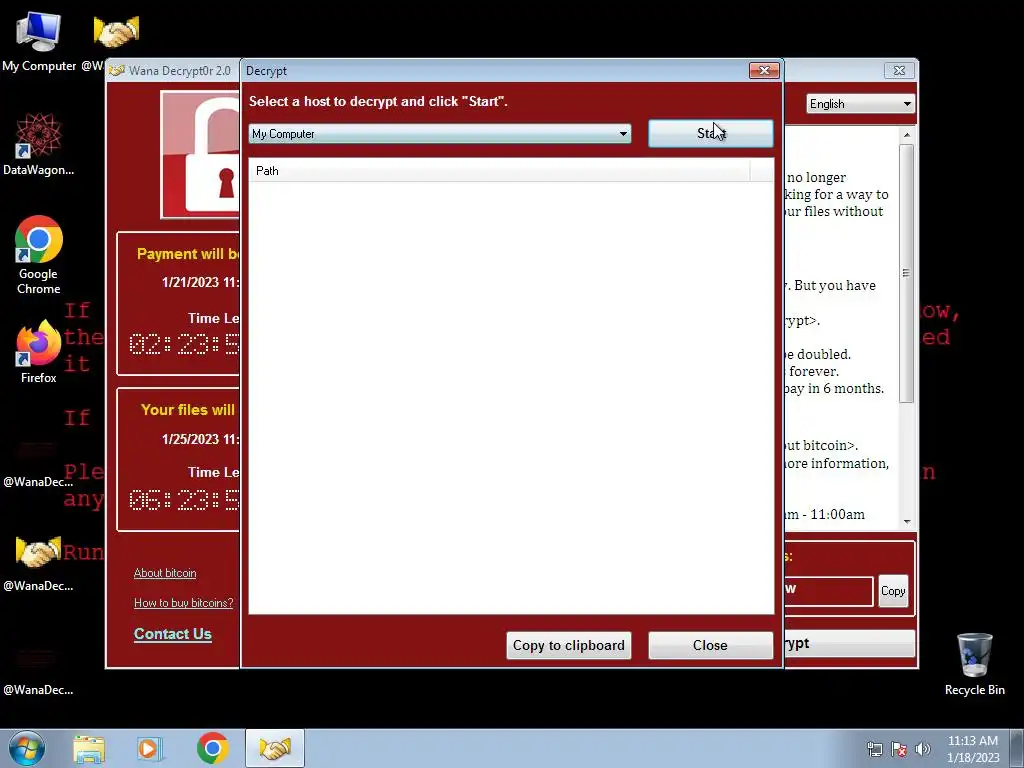This screenshot has width=1024, height=768.
Task: Select the Firefox desktop shortcut
Action: pyautogui.click(x=39, y=351)
